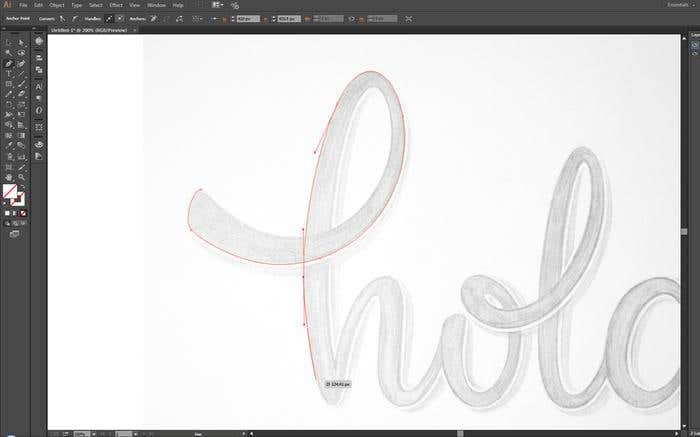Image resolution: width=700 pixels, height=437 pixels.
Task: Select the Scale tool
Action: 21,105
